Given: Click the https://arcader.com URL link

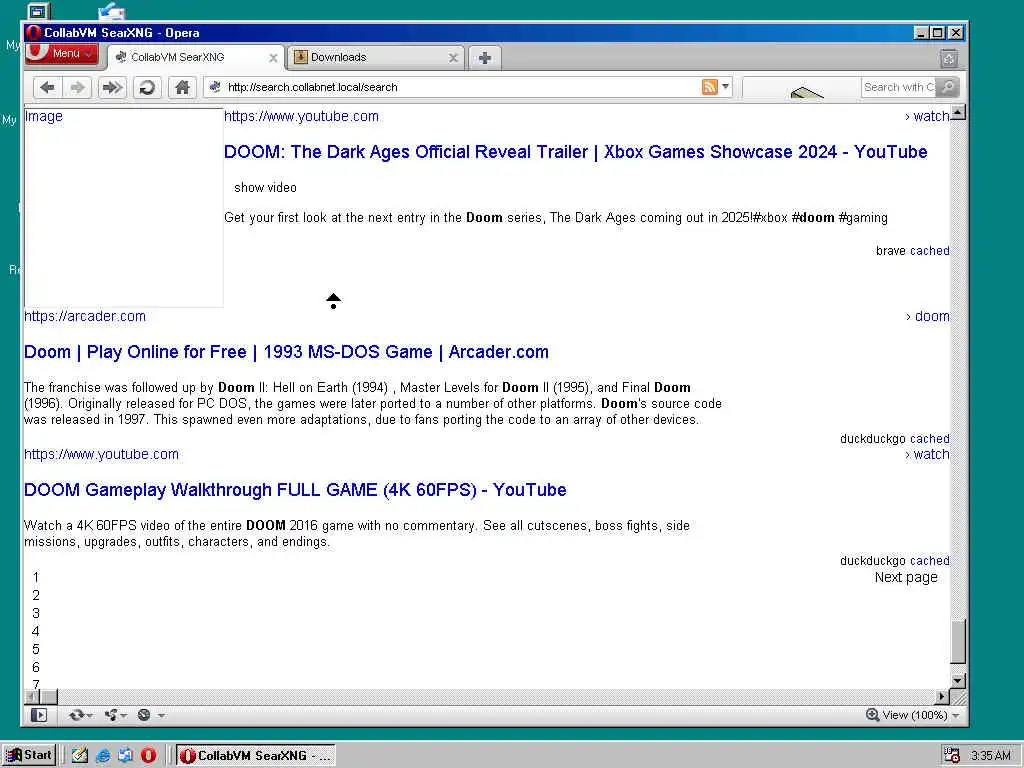Looking at the screenshot, I should tap(85, 316).
